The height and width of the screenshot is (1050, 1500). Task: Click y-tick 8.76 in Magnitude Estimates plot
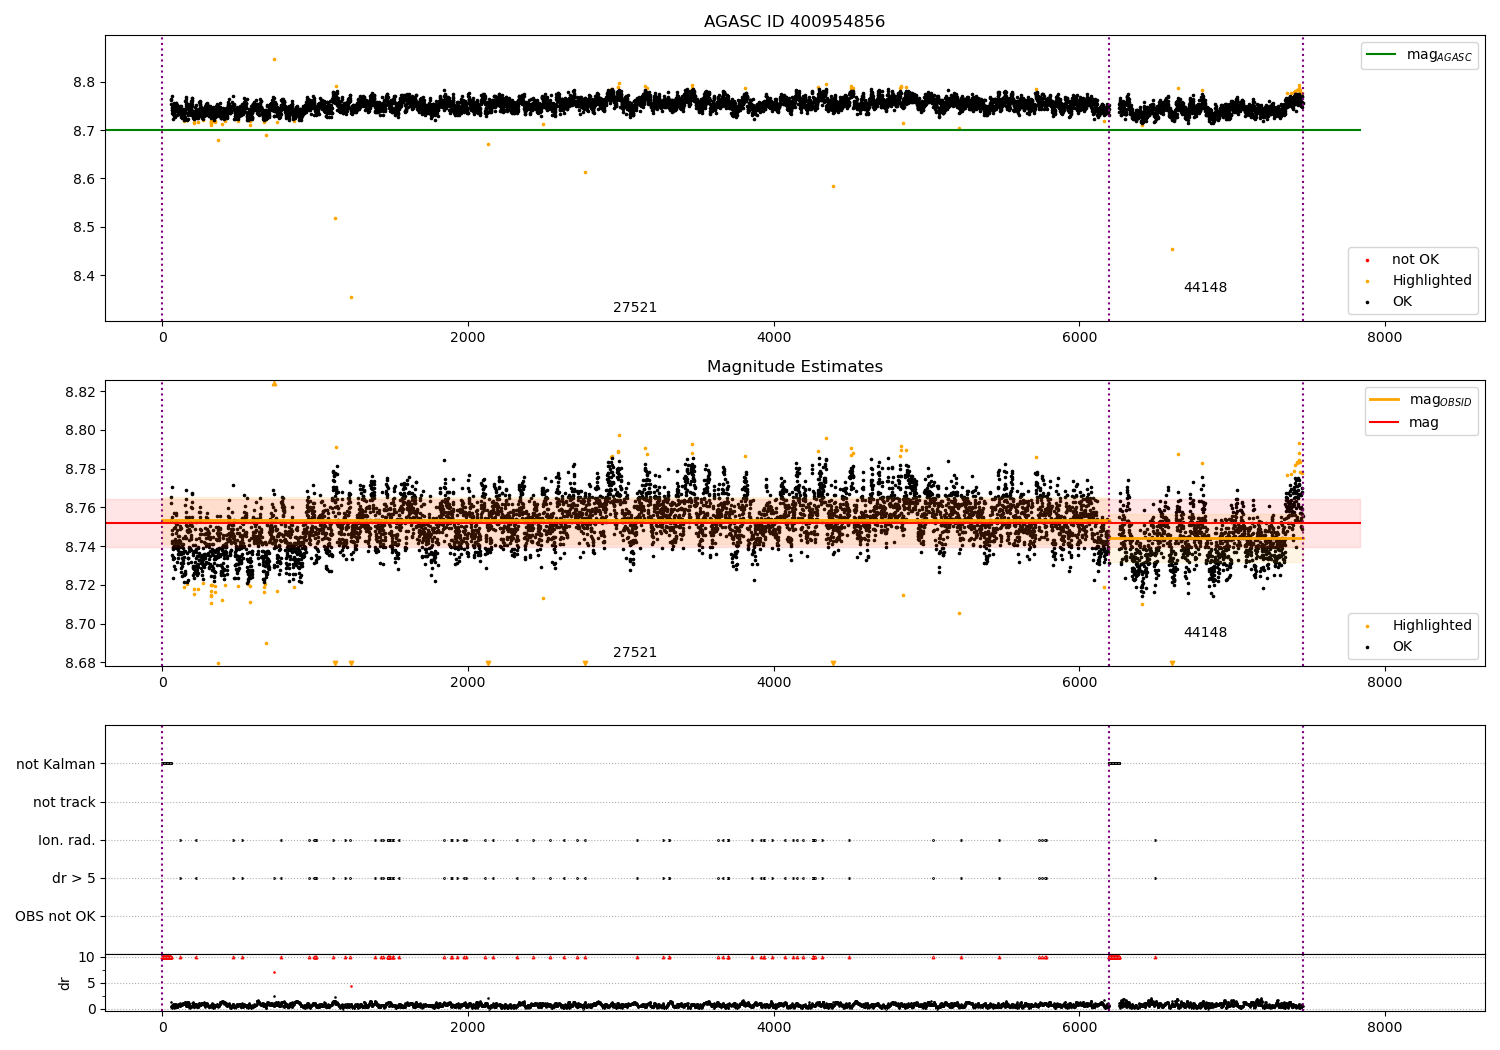(x=80, y=508)
